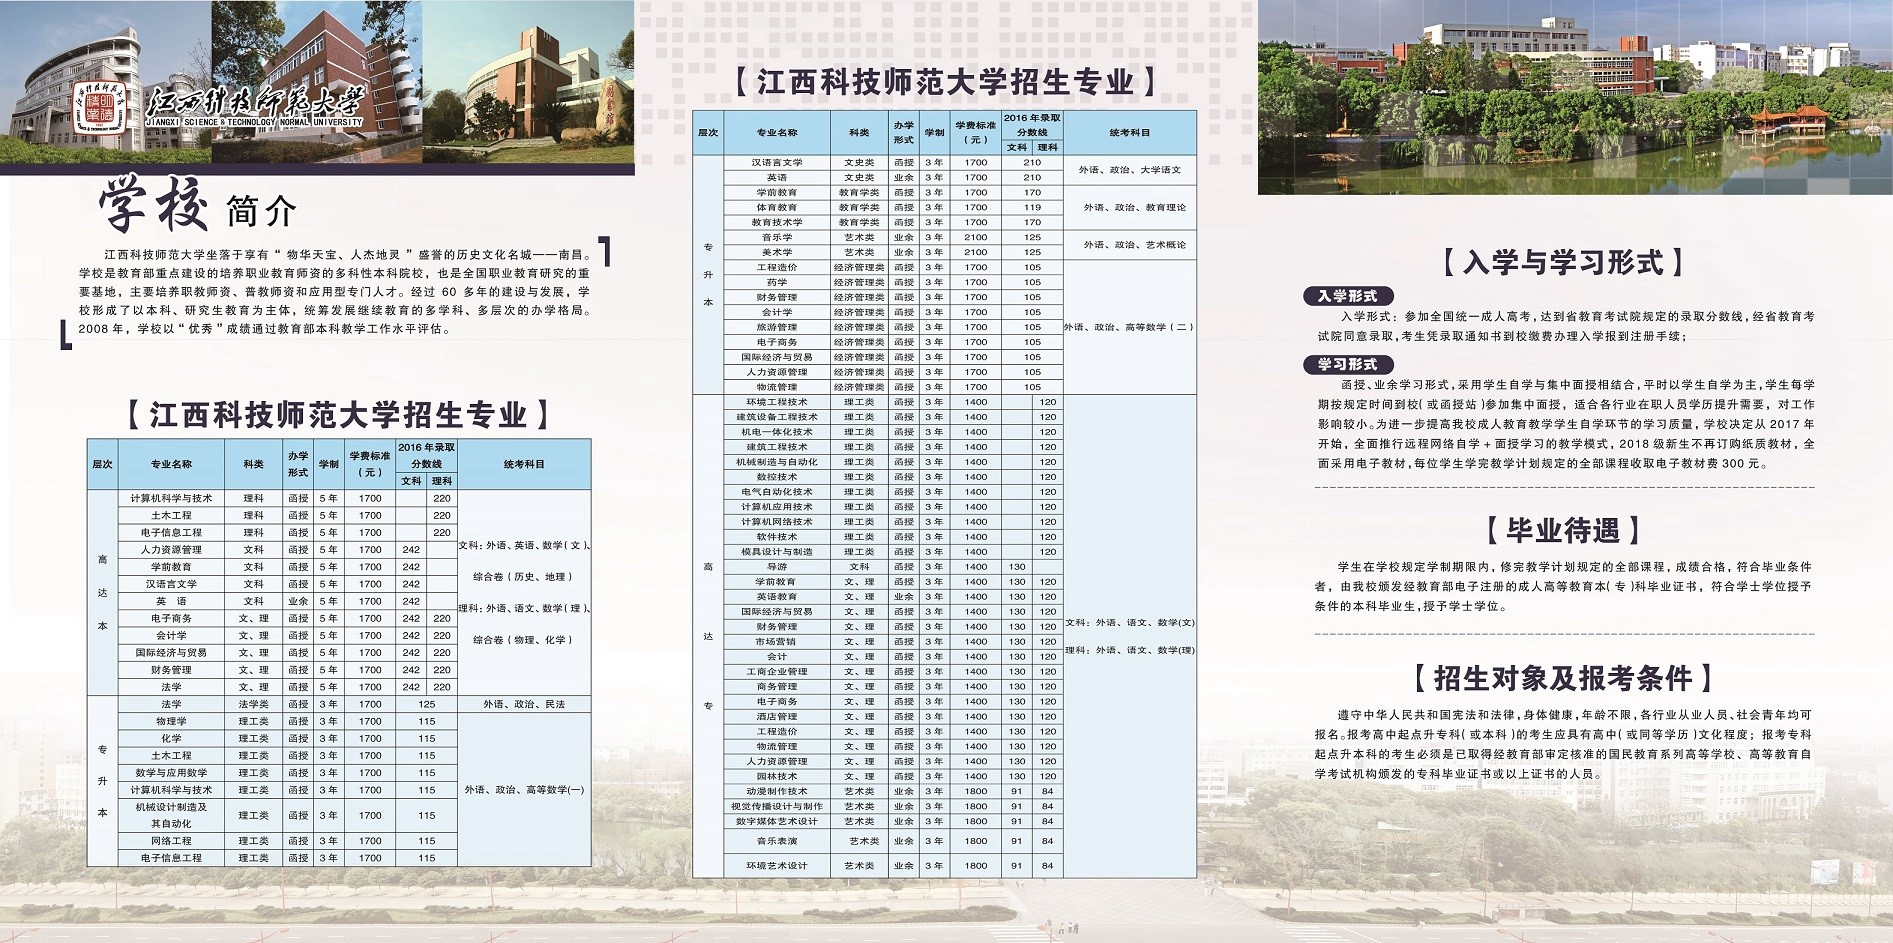Select the 酒店管理 major cell
The image size is (1893, 943).
pos(777,717)
